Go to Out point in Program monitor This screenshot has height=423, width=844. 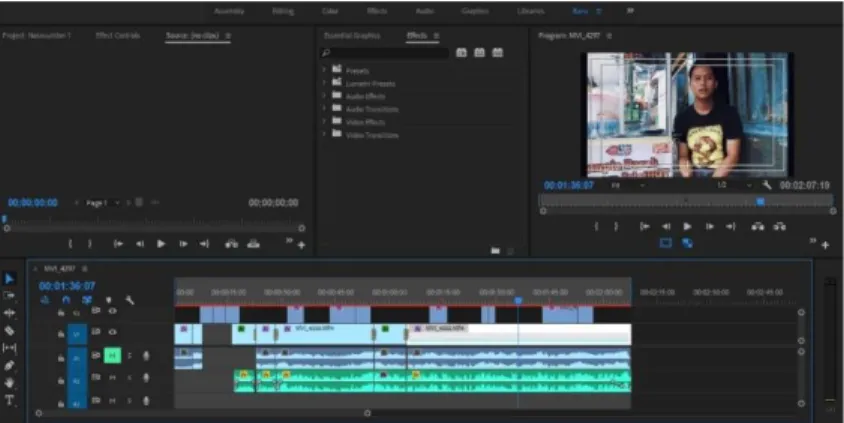[730, 227]
